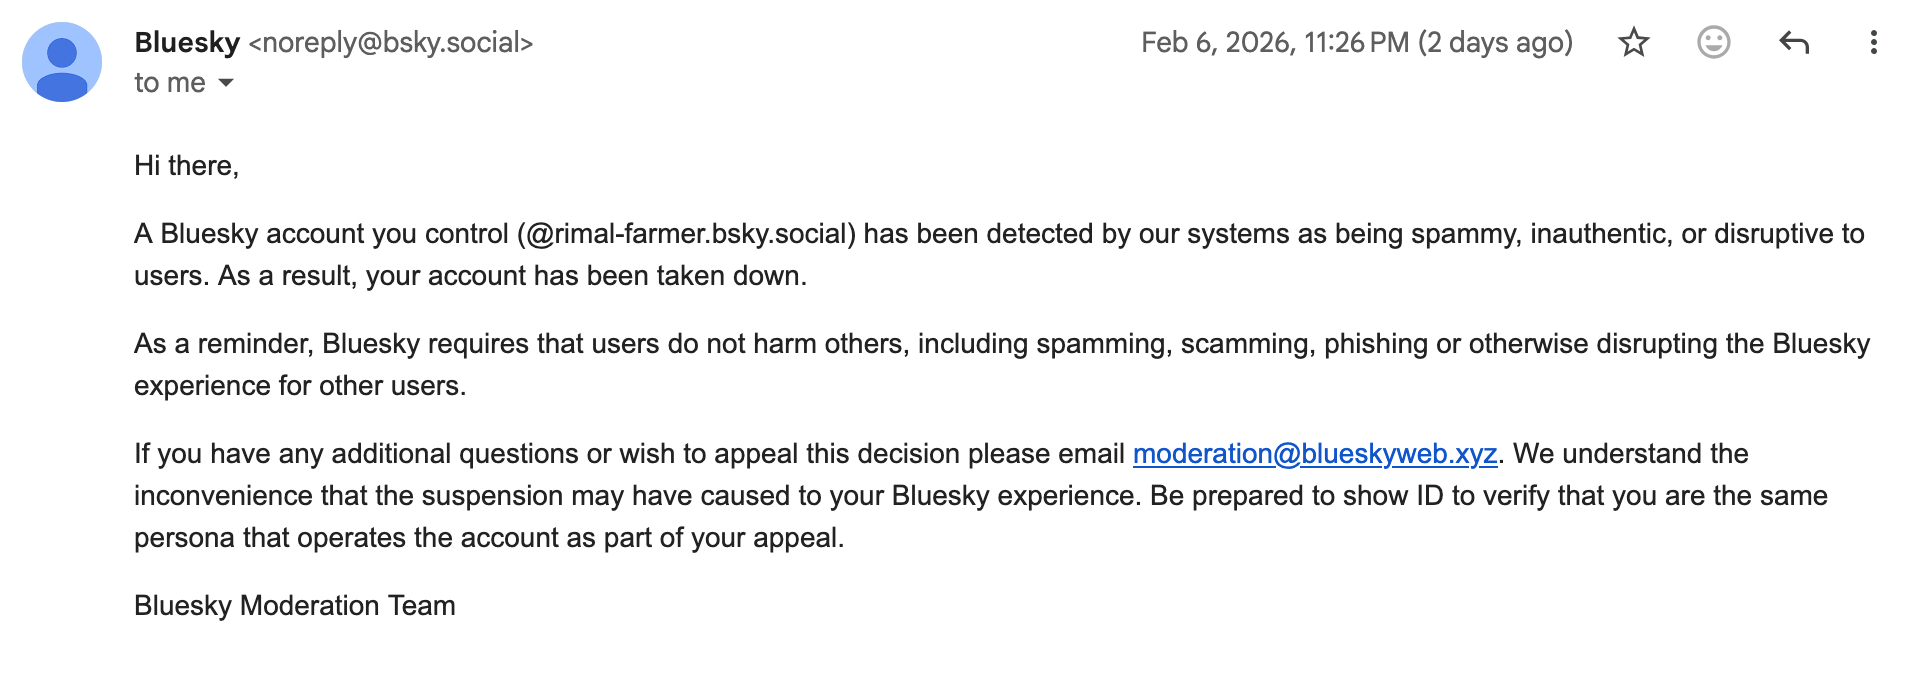Expand recipient details arrow beside "to me"
The image size is (1910, 678).
click(x=226, y=83)
